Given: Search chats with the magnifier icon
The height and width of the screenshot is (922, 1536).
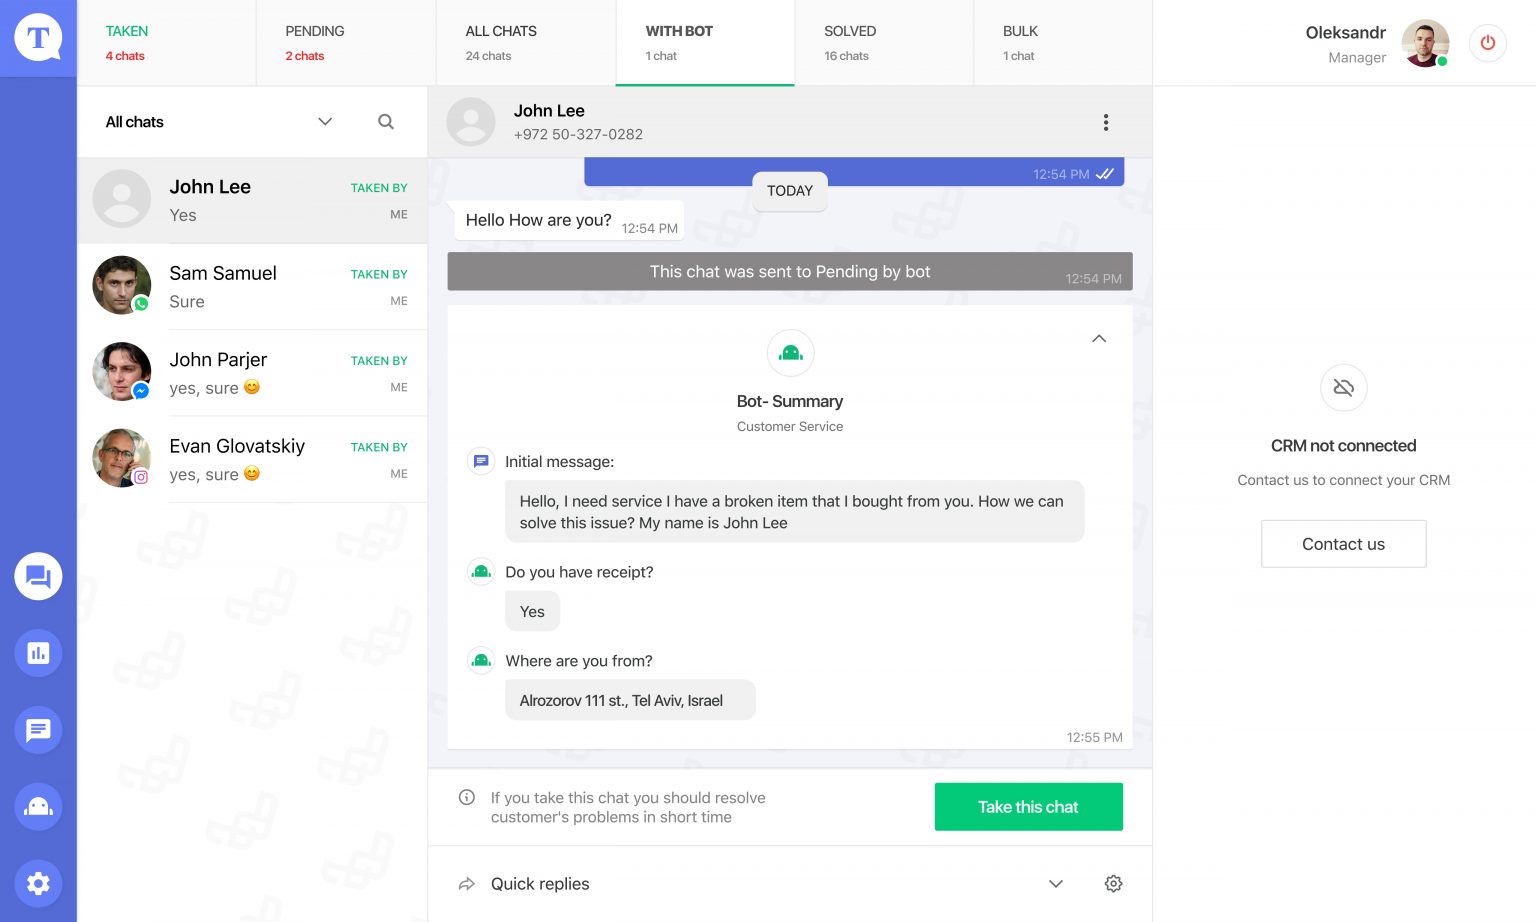Looking at the screenshot, I should tap(386, 122).
